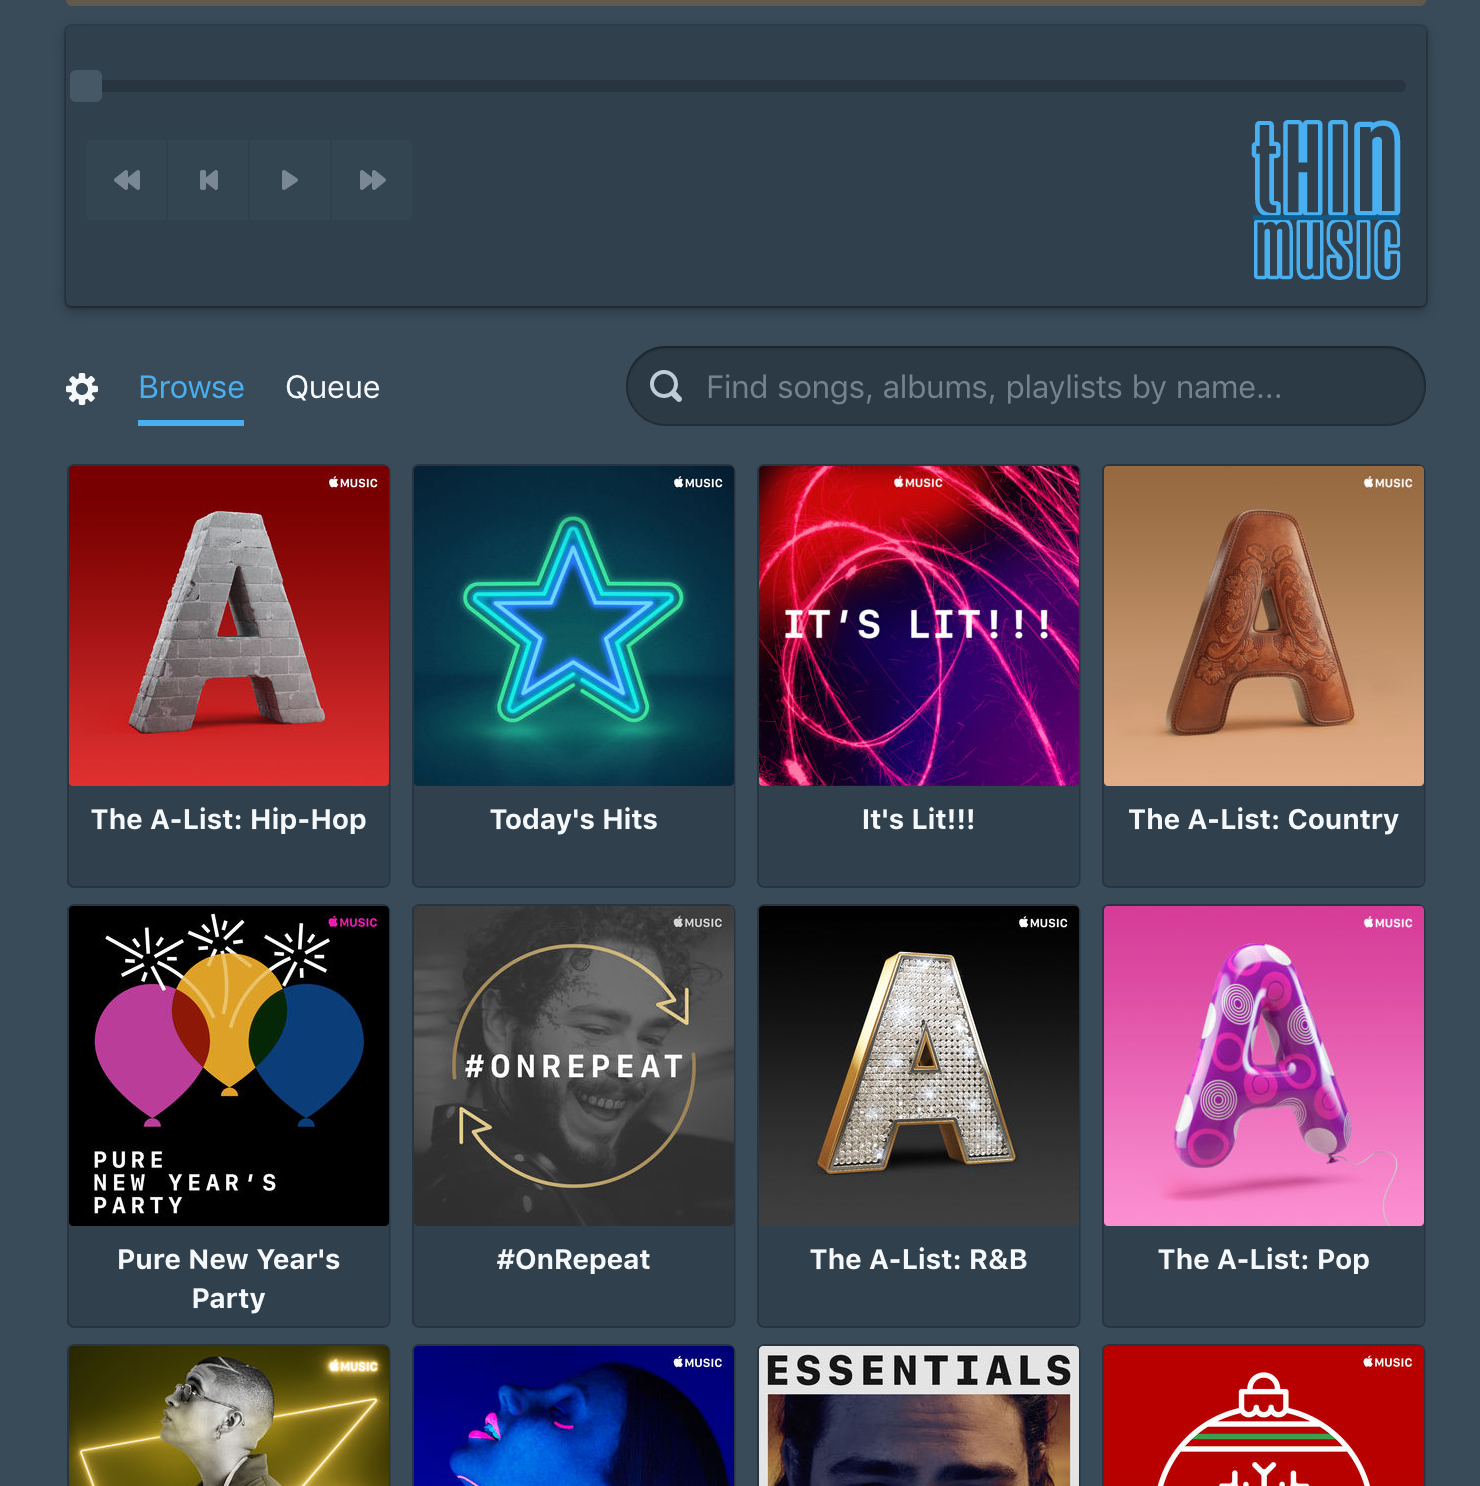This screenshot has height=1486, width=1480.
Task: Click the magnifying glass search icon
Action: pyautogui.click(x=666, y=386)
